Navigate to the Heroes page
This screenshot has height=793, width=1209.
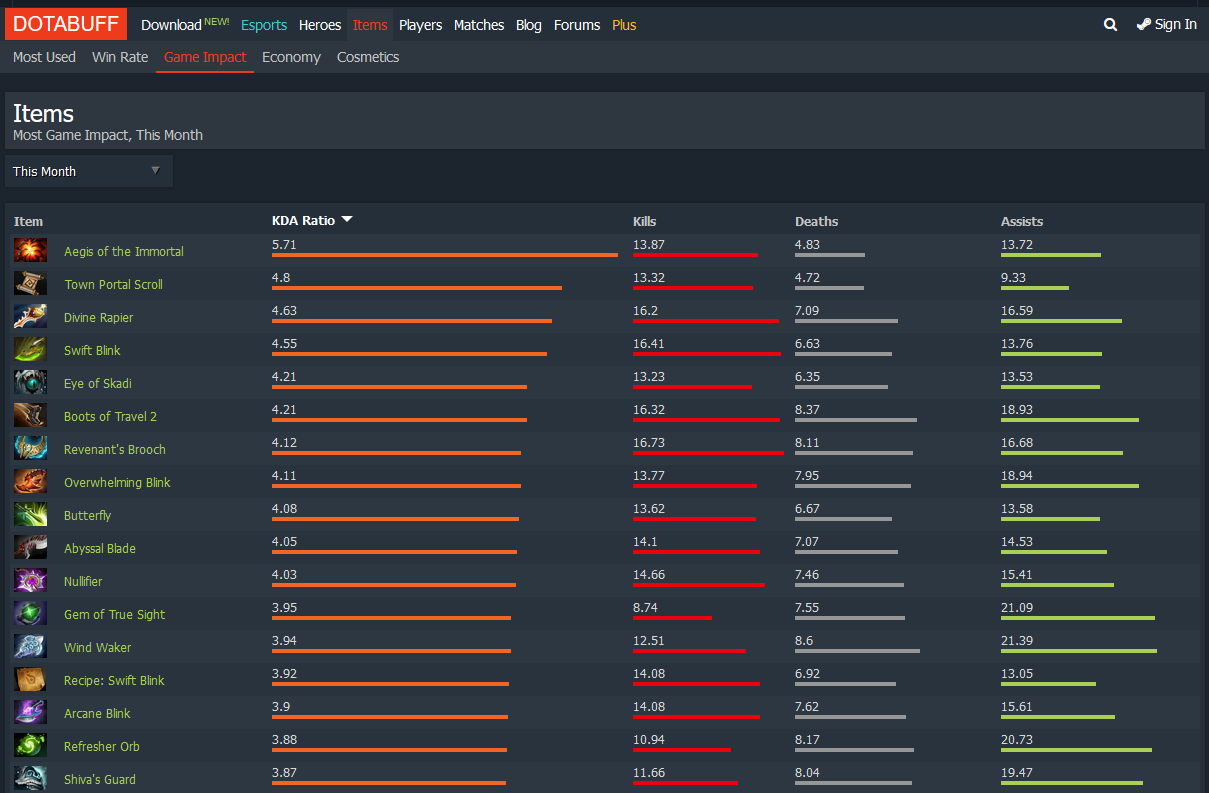click(x=320, y=25)
